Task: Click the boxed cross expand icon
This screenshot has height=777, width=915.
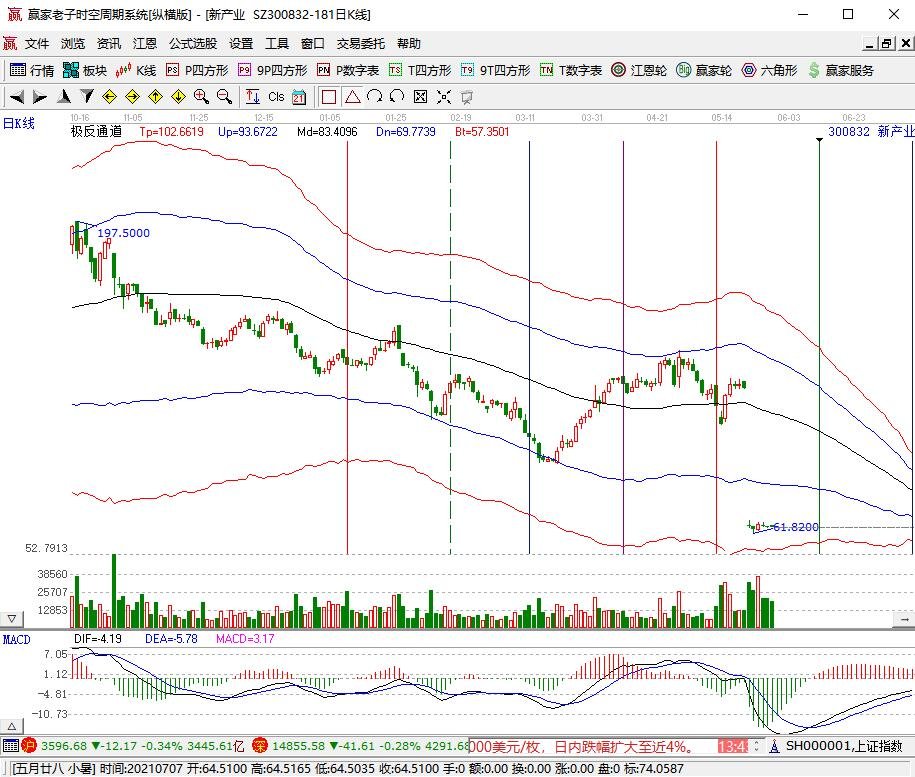Action: click(420, 97)
